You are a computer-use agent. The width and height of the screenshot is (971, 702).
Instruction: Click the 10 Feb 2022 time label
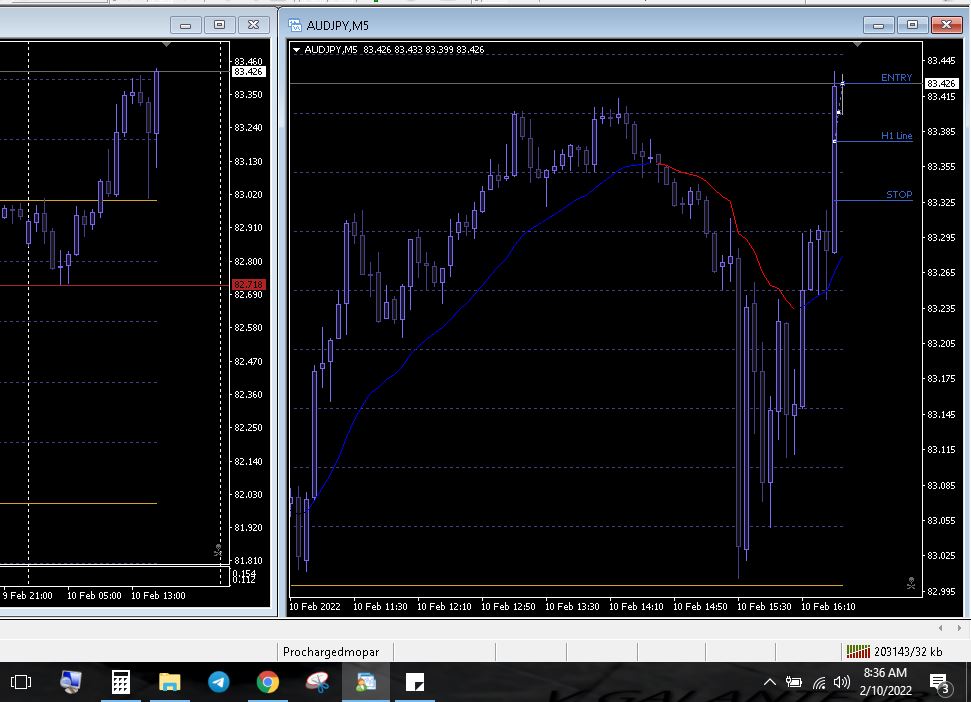[x=315, y=607]
